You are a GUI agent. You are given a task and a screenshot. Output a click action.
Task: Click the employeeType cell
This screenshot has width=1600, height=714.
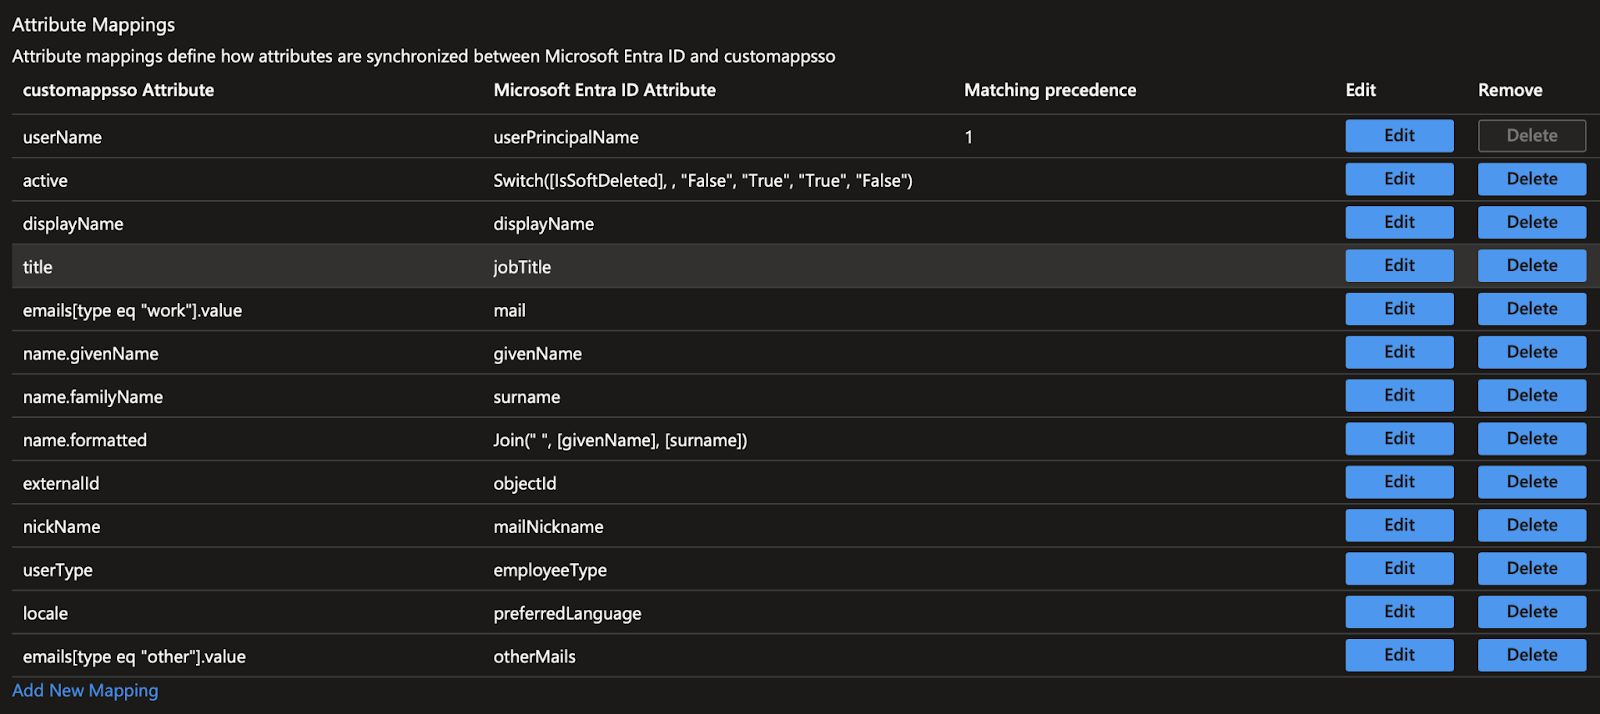coord(550,570)
